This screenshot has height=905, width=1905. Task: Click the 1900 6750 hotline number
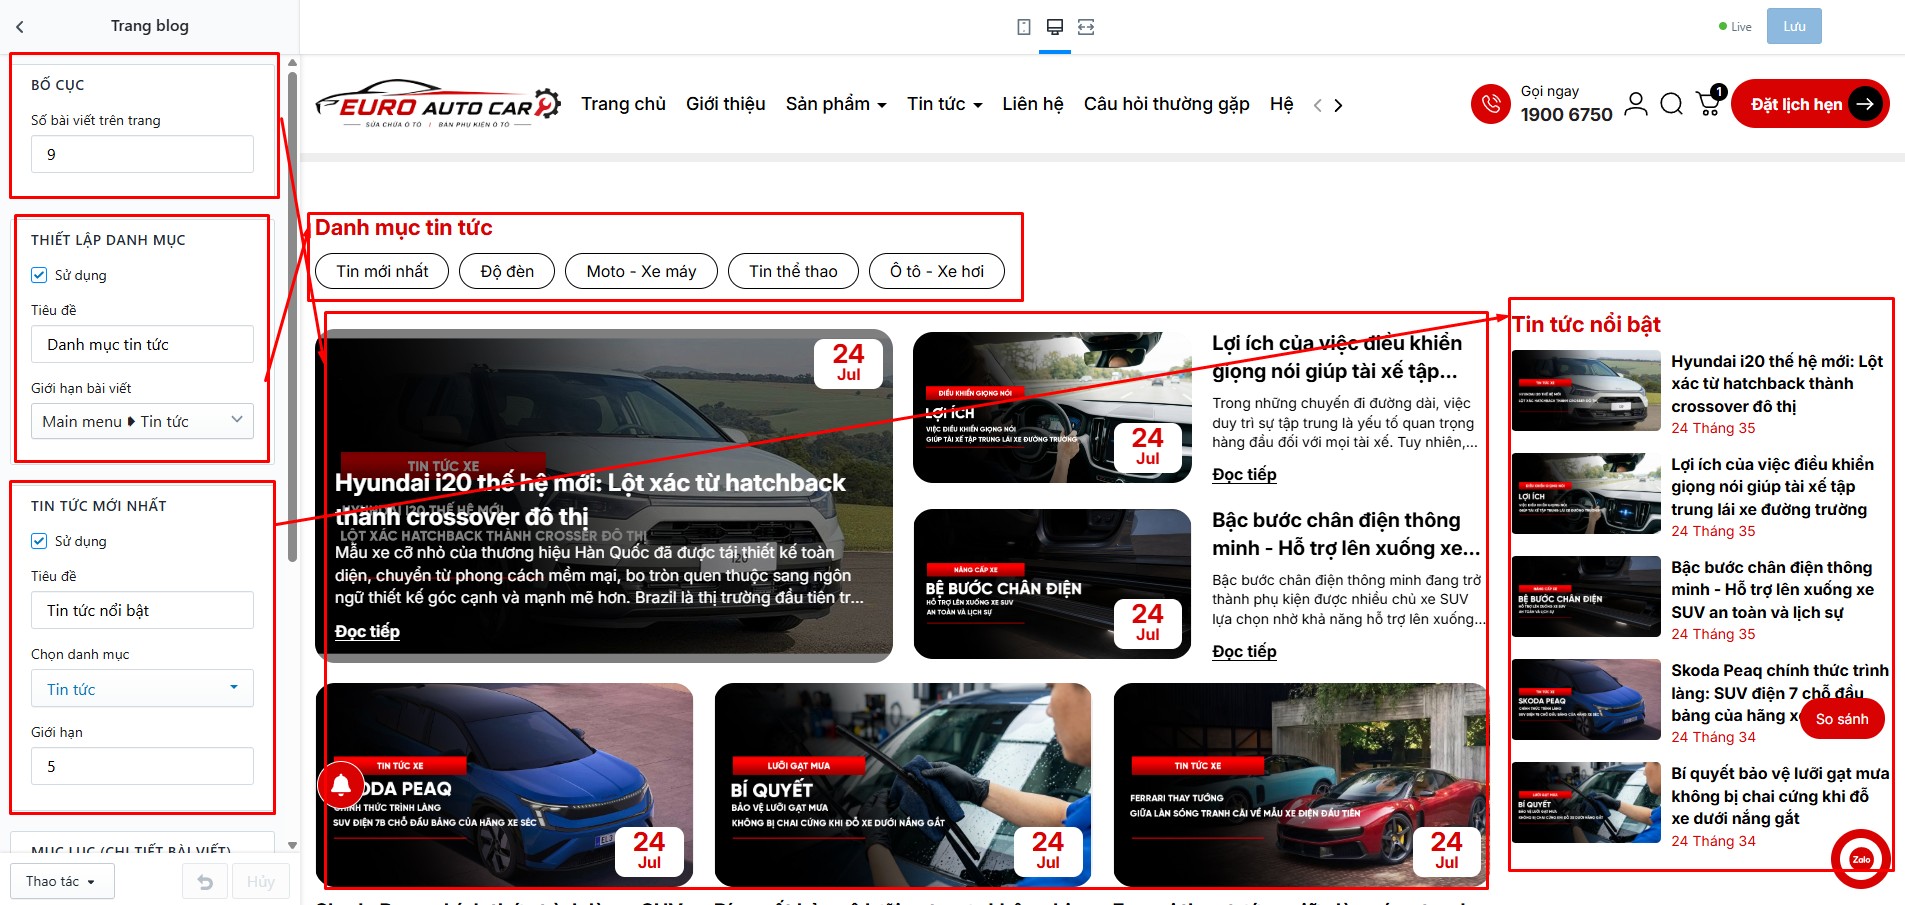[x=1567, y=115]
